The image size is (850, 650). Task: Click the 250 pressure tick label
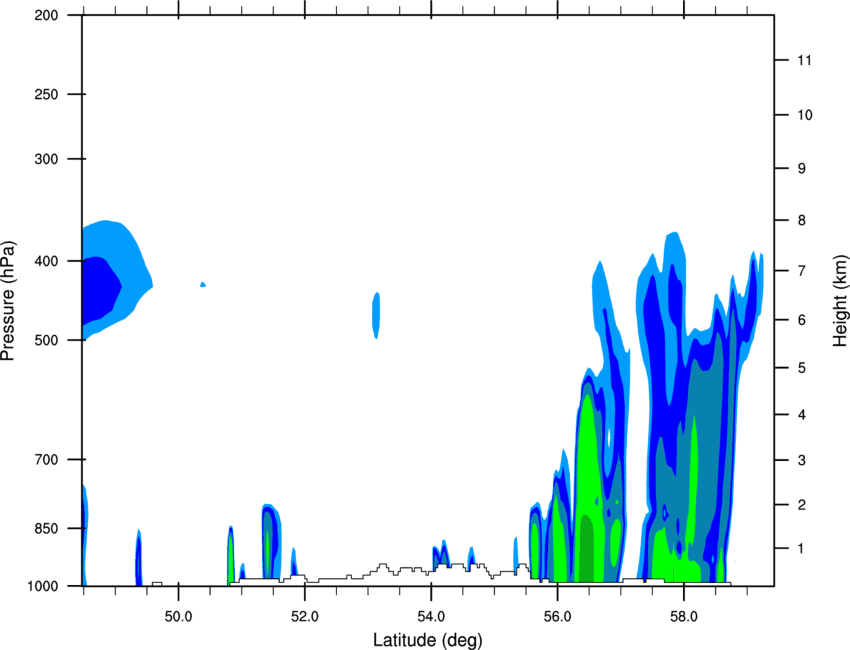tap(46, 94)
